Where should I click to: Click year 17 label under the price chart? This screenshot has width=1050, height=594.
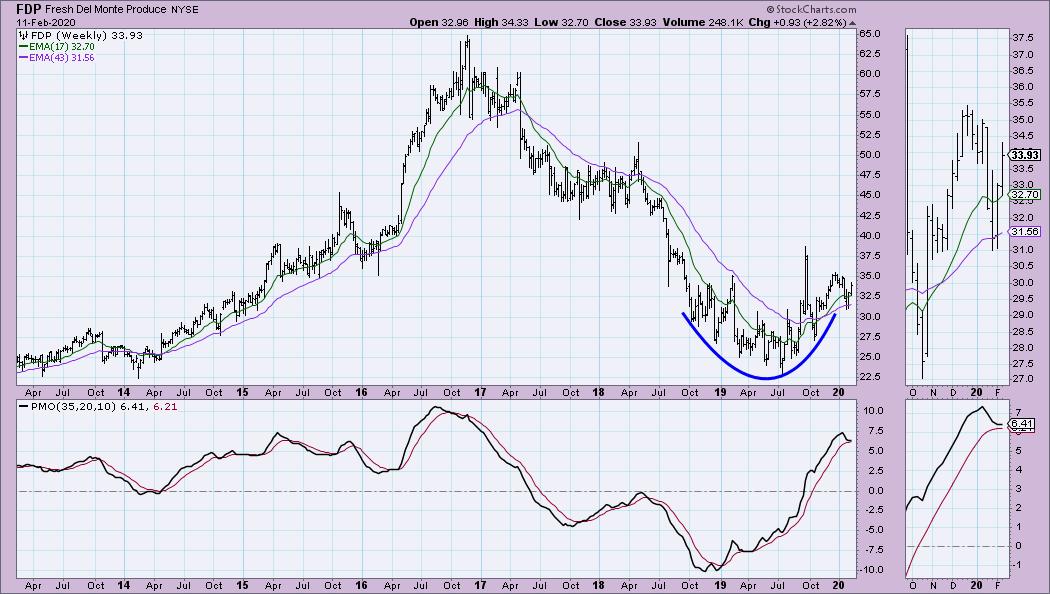[x=480, y=392]
